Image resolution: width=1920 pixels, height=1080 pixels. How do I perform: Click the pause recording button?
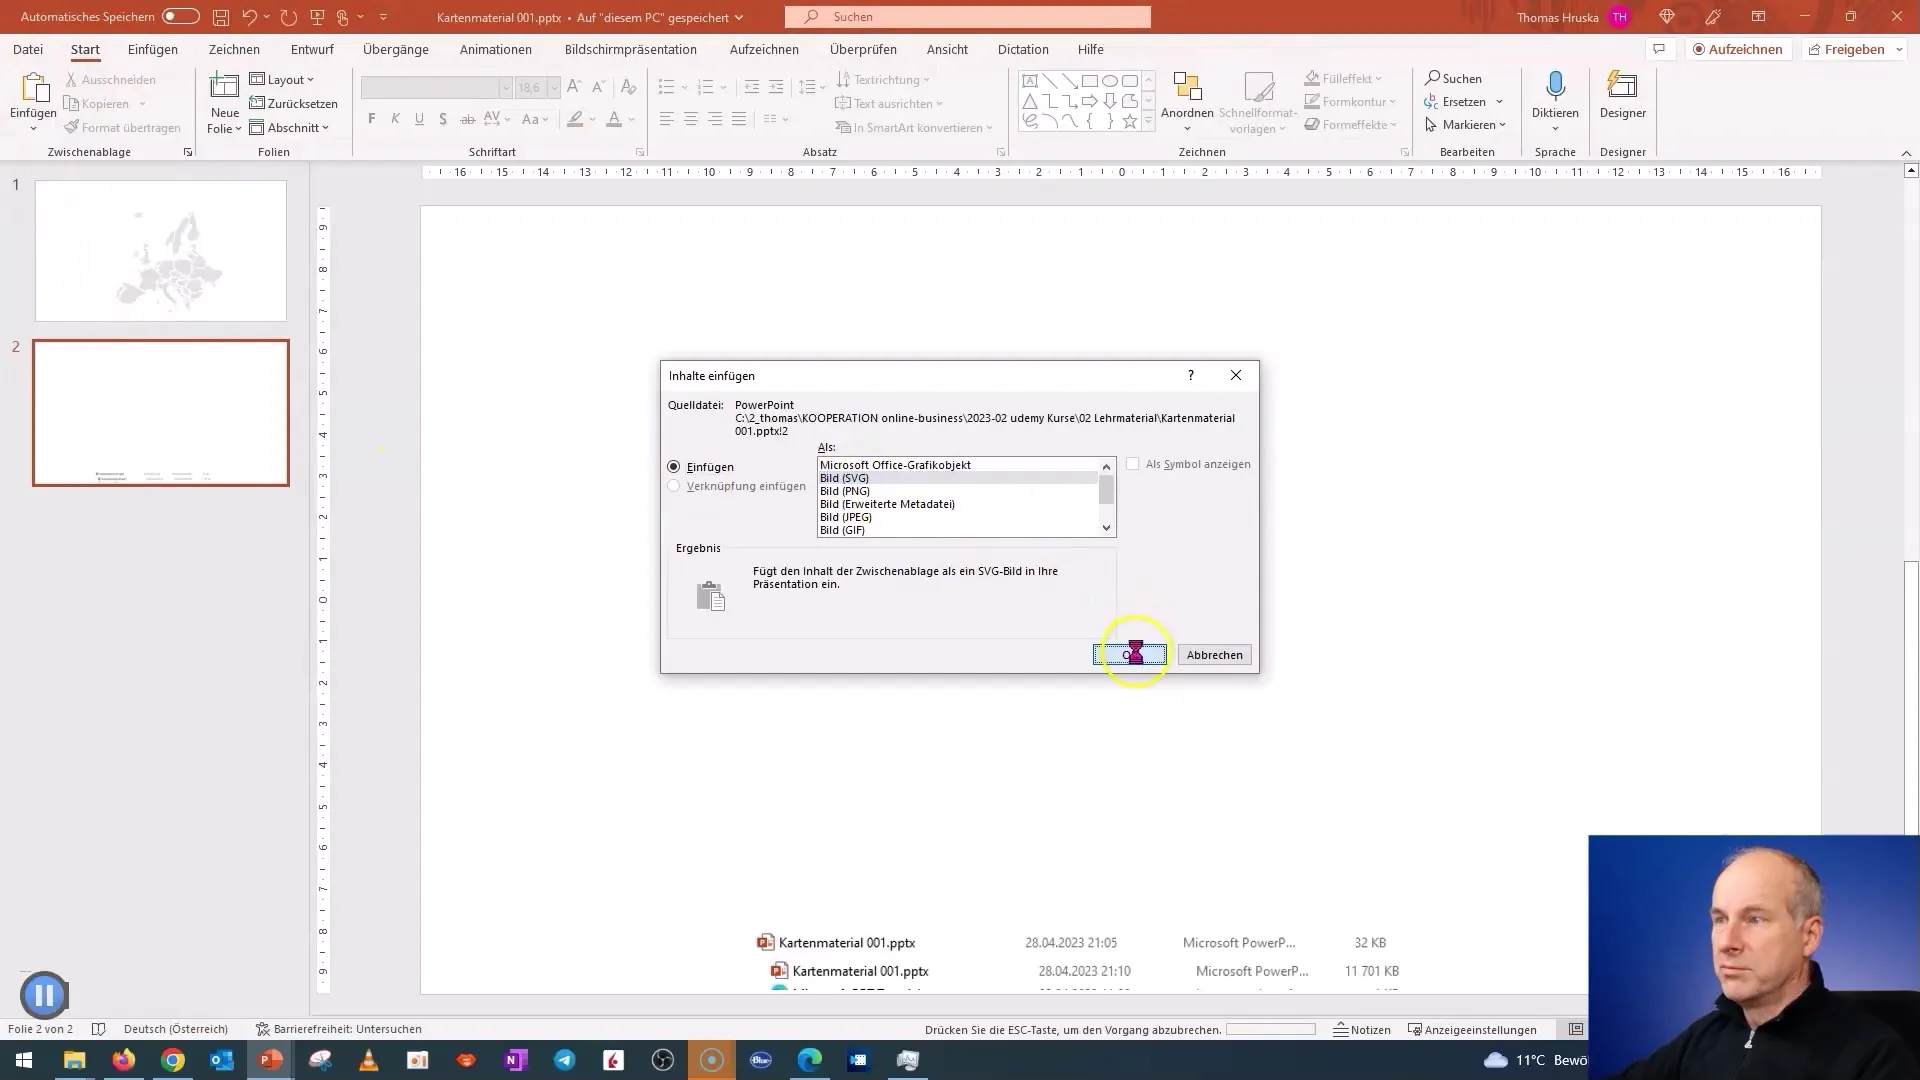[x=44, y=995]
